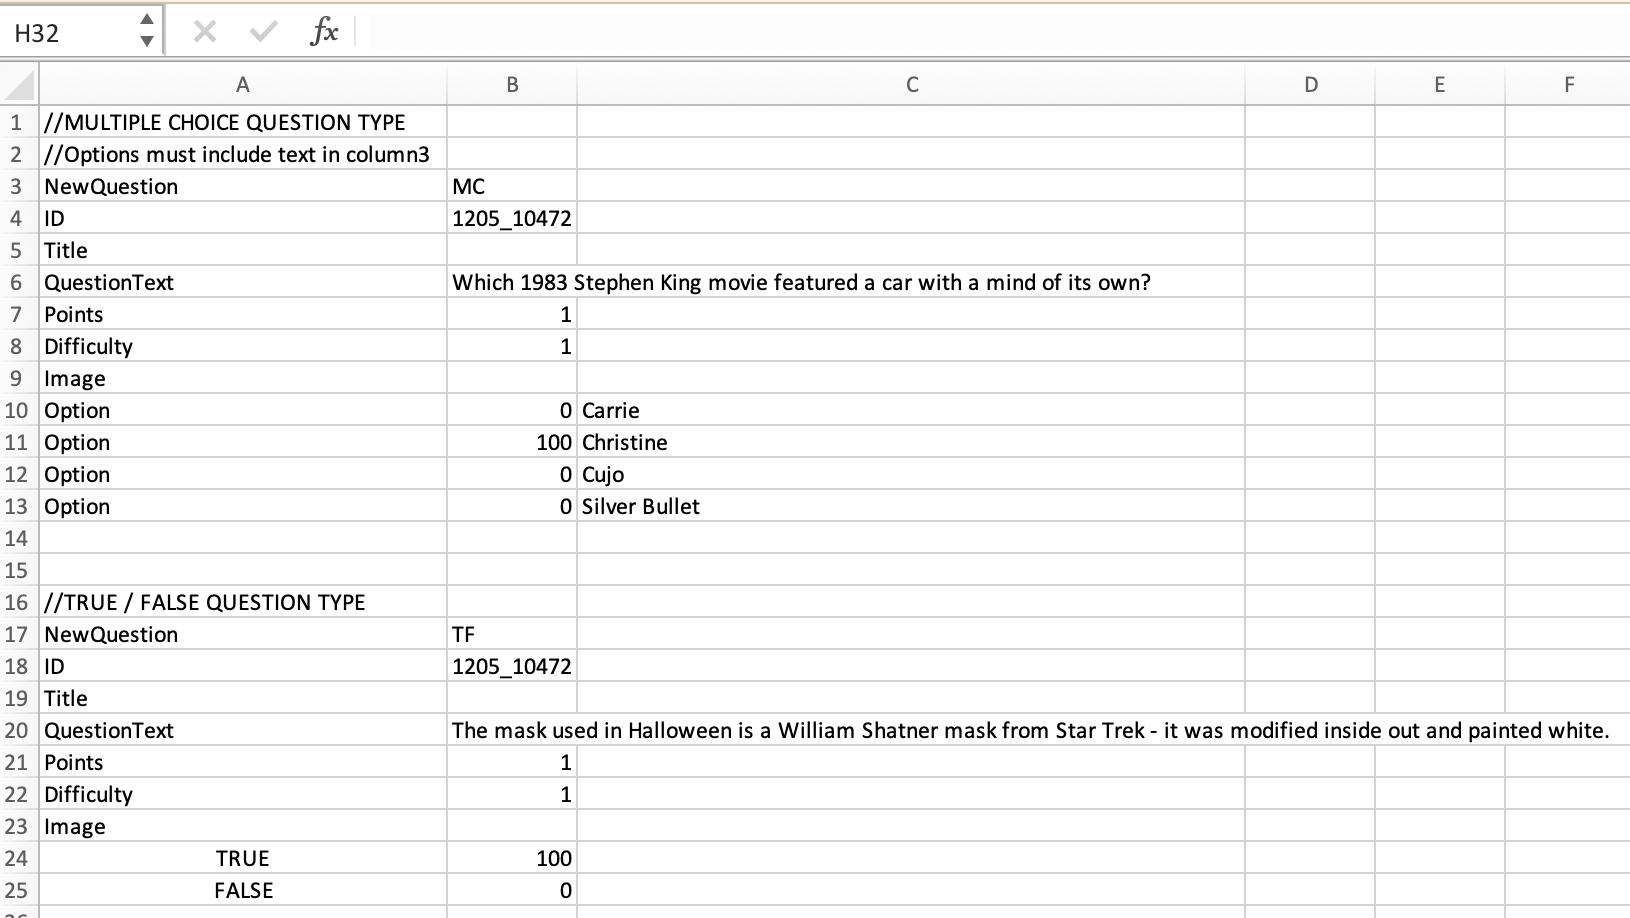Click 'Title' cell in row 5

click(x=243, y=250)
